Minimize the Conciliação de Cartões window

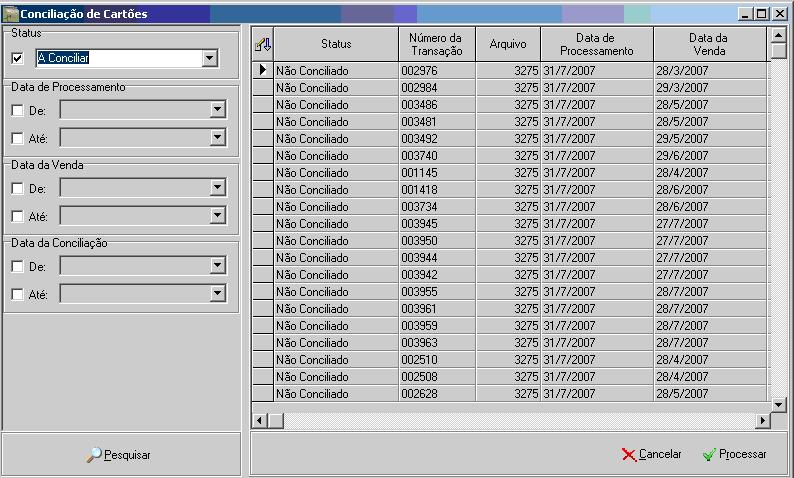pos(744,14)
